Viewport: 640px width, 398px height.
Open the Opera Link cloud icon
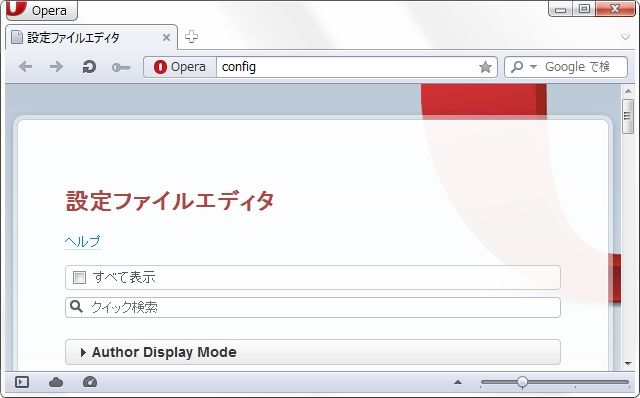point(56,382)
